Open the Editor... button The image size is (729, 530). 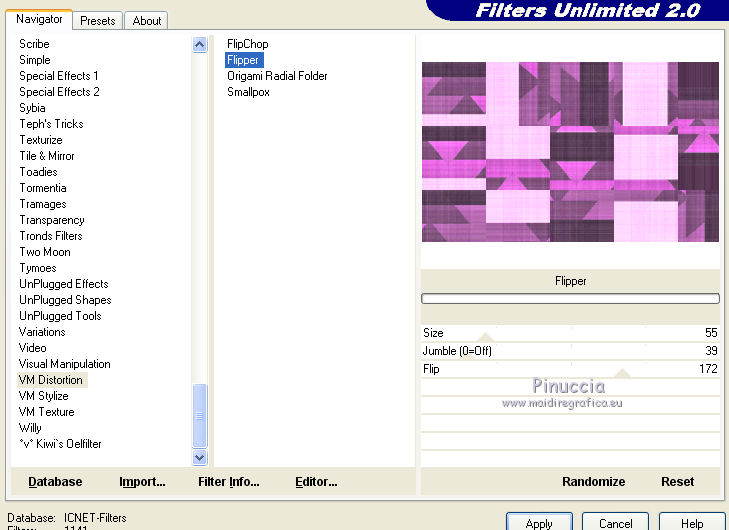tap(316, 482)
